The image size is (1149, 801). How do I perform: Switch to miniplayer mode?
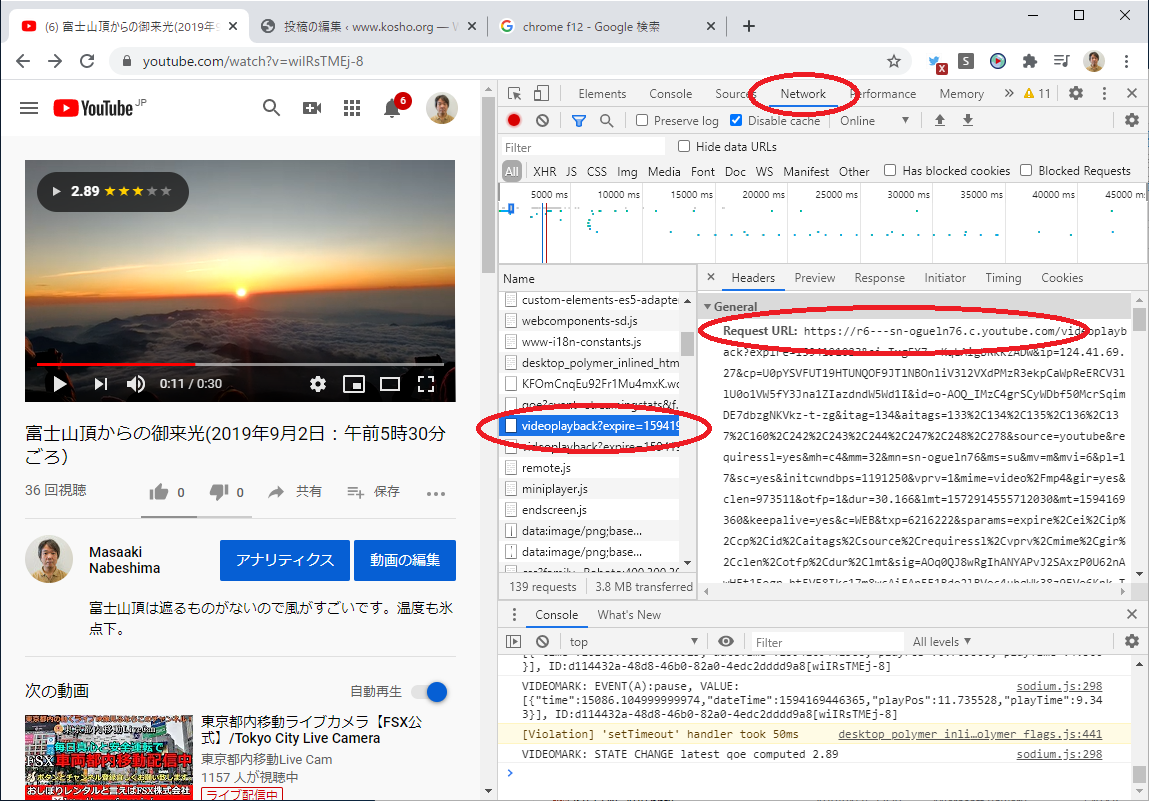[x=354, y=383]
